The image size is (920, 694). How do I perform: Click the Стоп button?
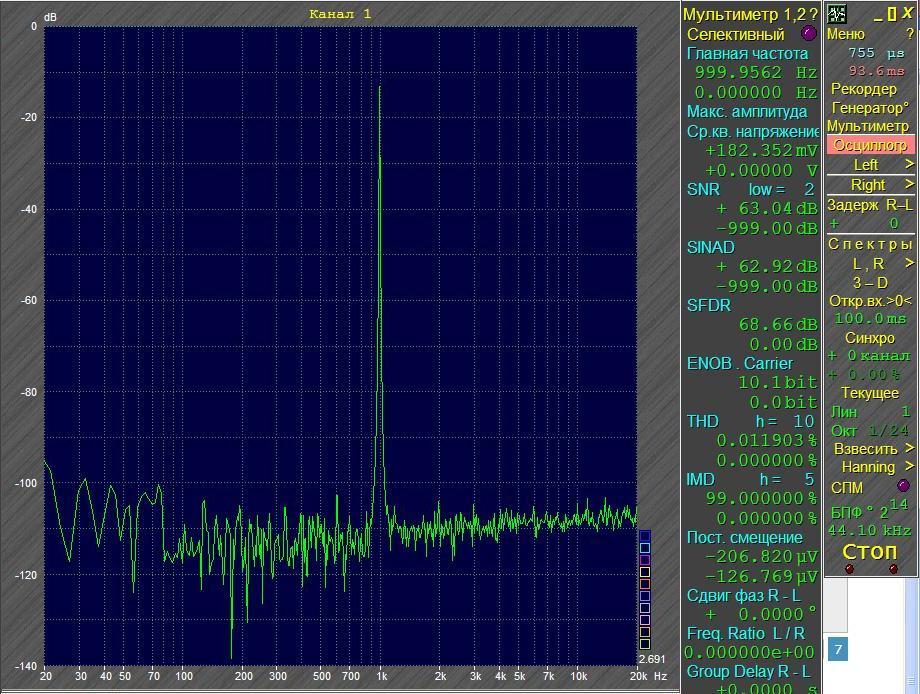(x=870, y=552)
